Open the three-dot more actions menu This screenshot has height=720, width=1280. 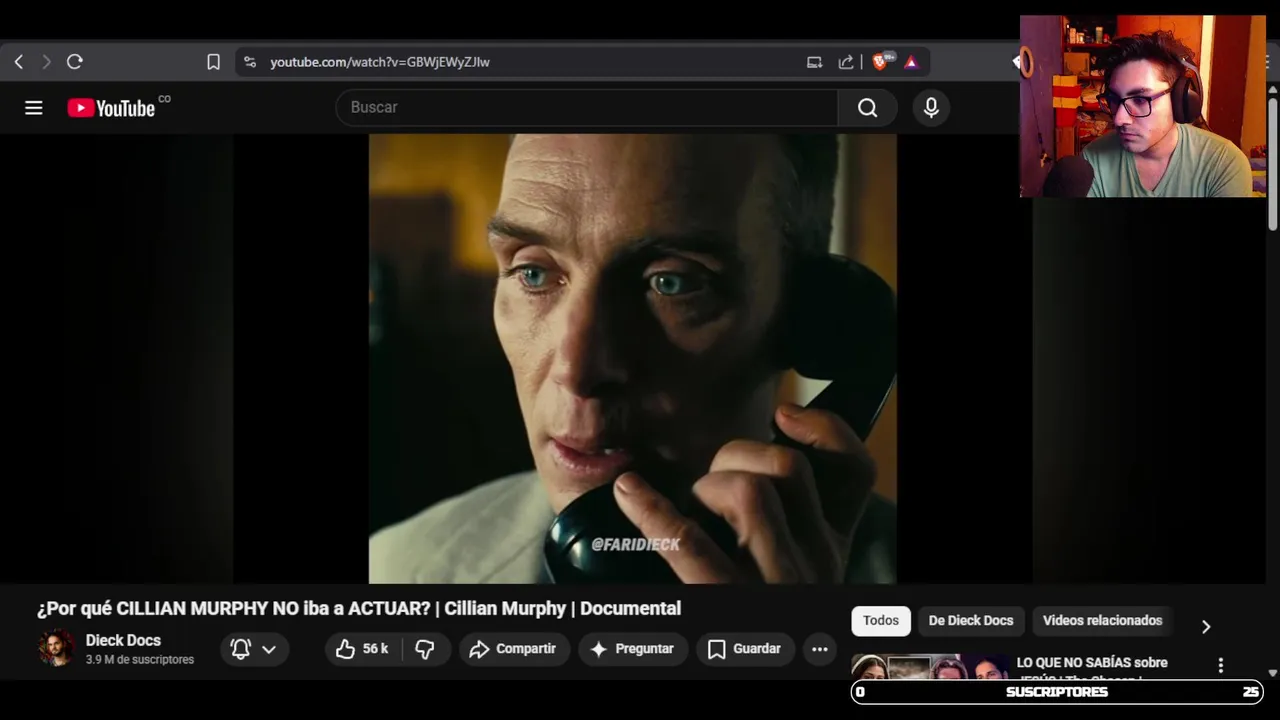820,649
